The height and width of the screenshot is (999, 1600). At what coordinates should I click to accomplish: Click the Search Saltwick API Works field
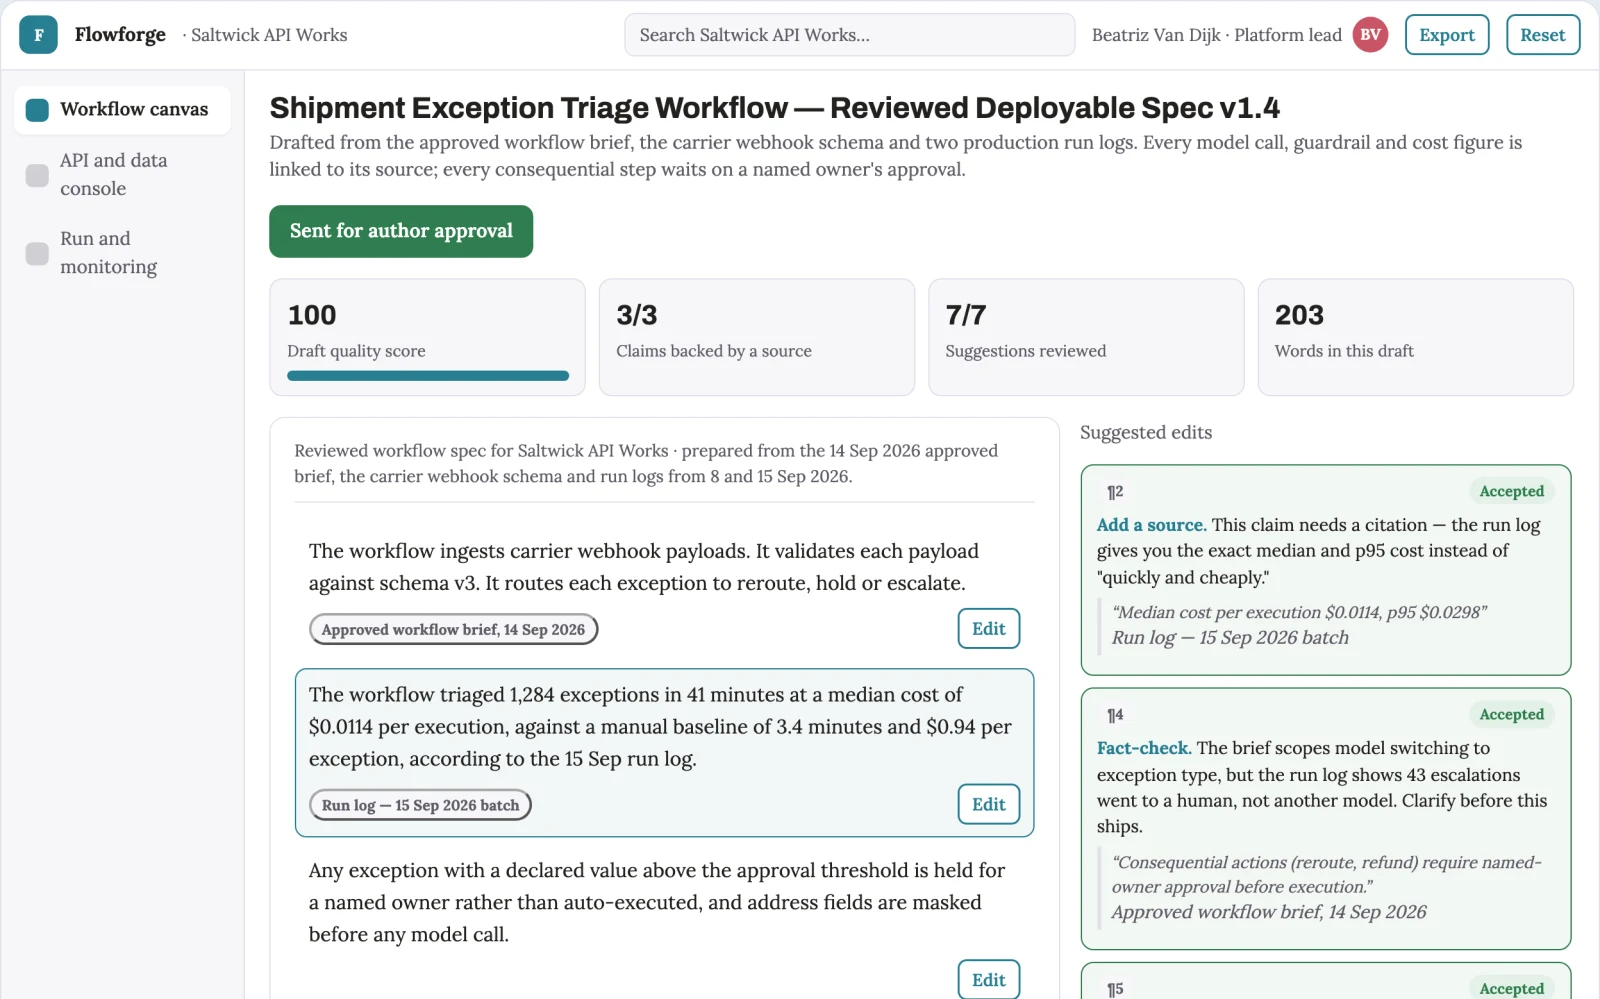849,35
